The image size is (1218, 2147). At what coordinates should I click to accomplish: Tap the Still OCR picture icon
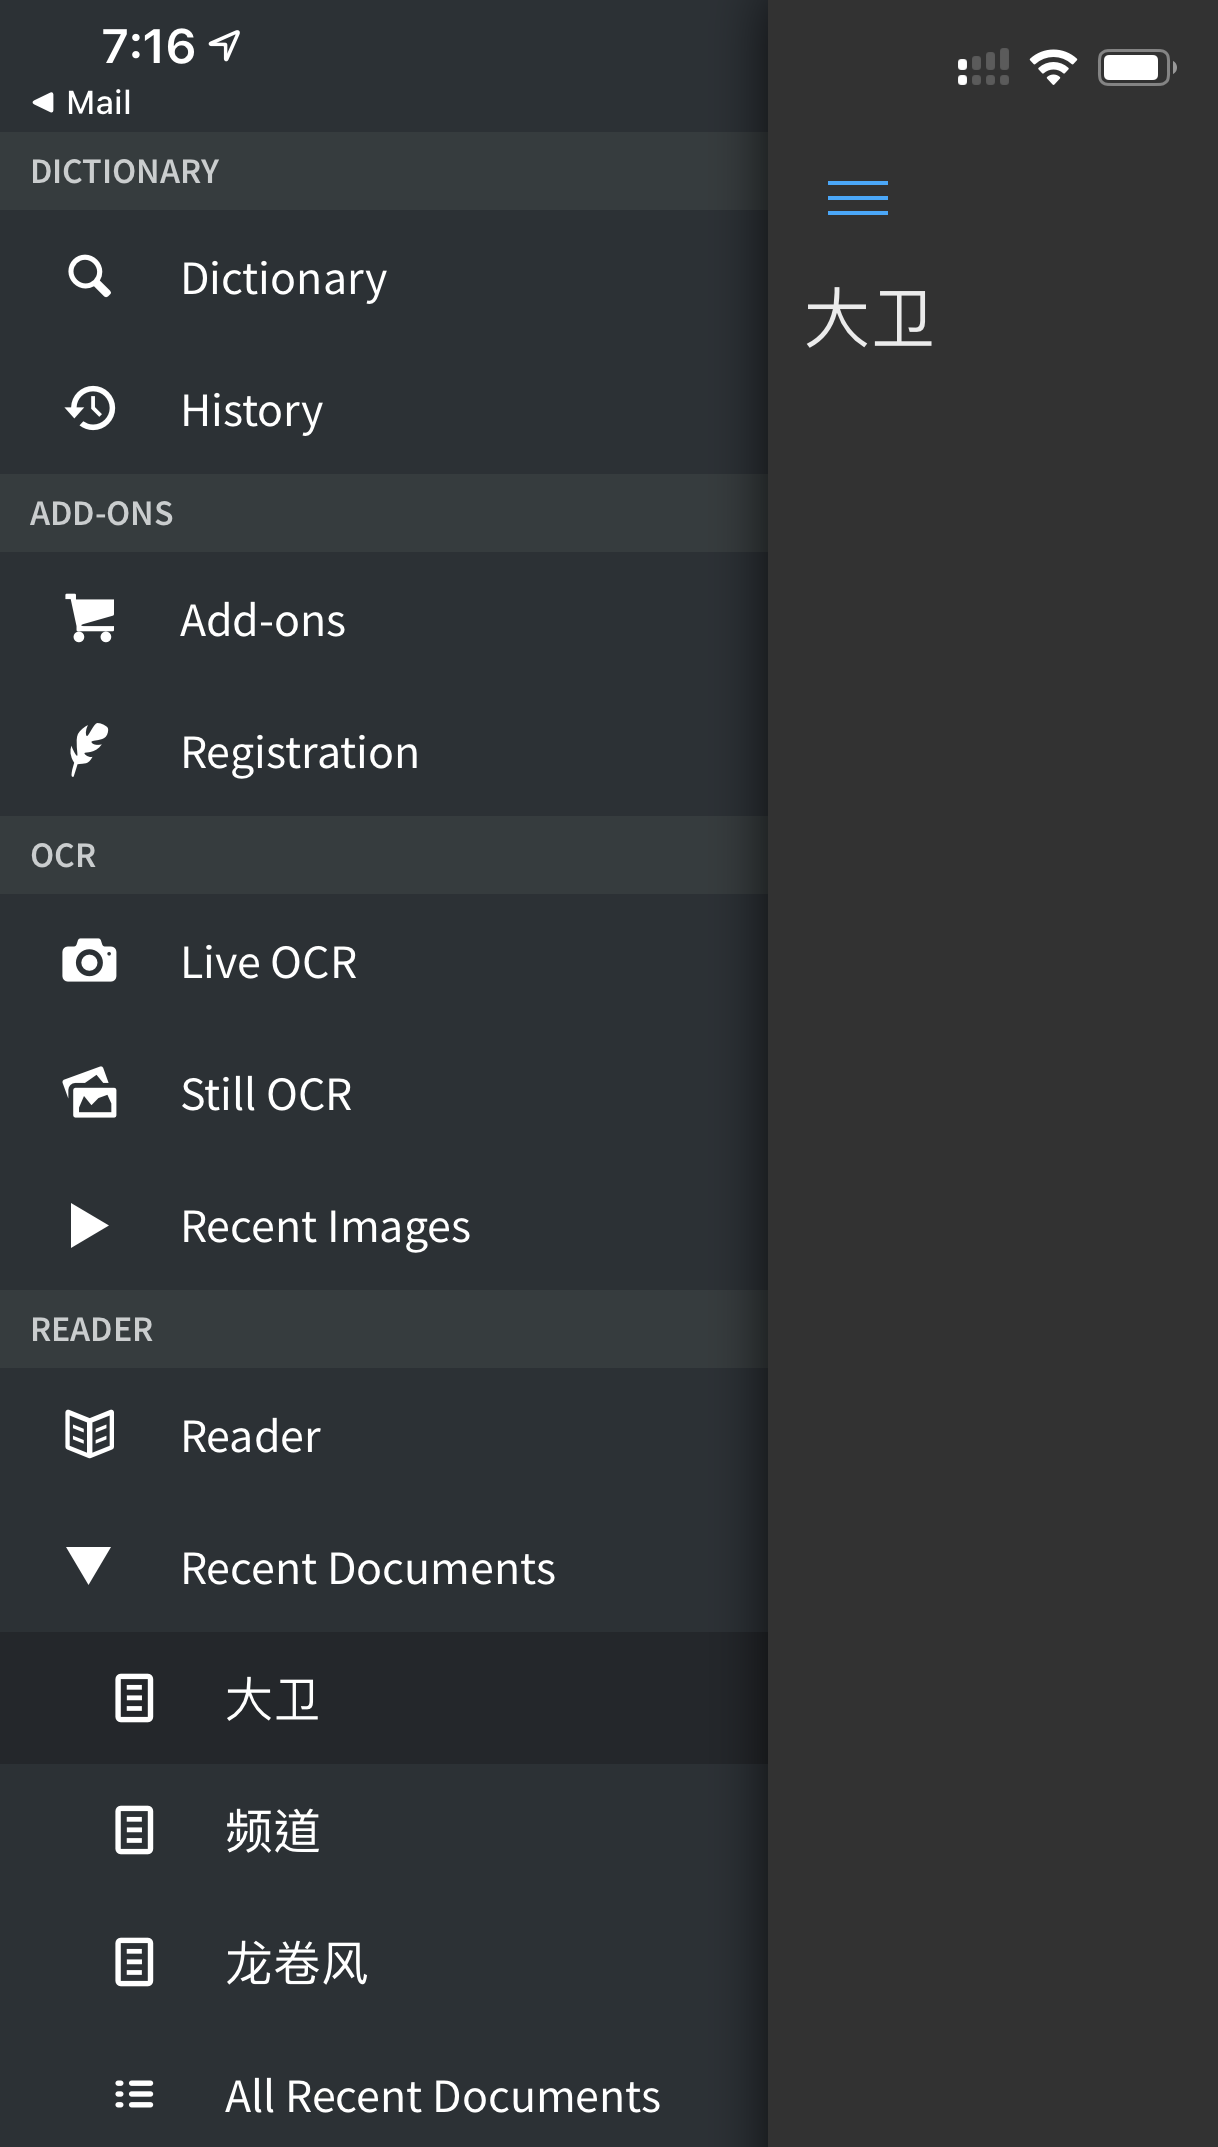tap(90, 1093)
